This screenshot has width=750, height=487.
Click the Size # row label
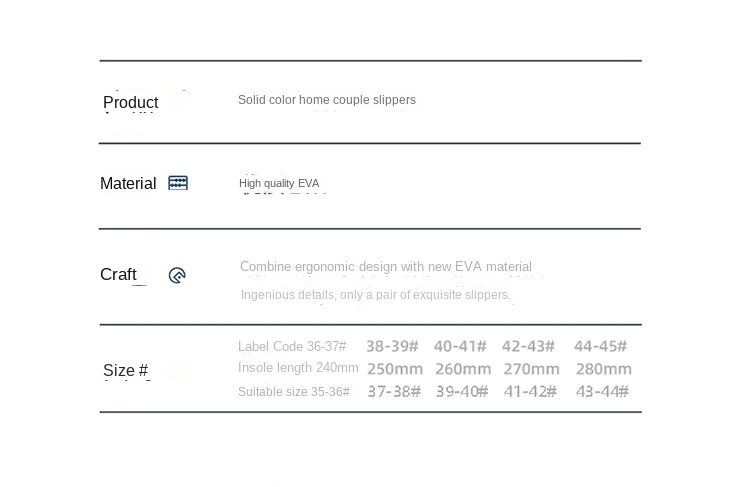coord(125,370)
